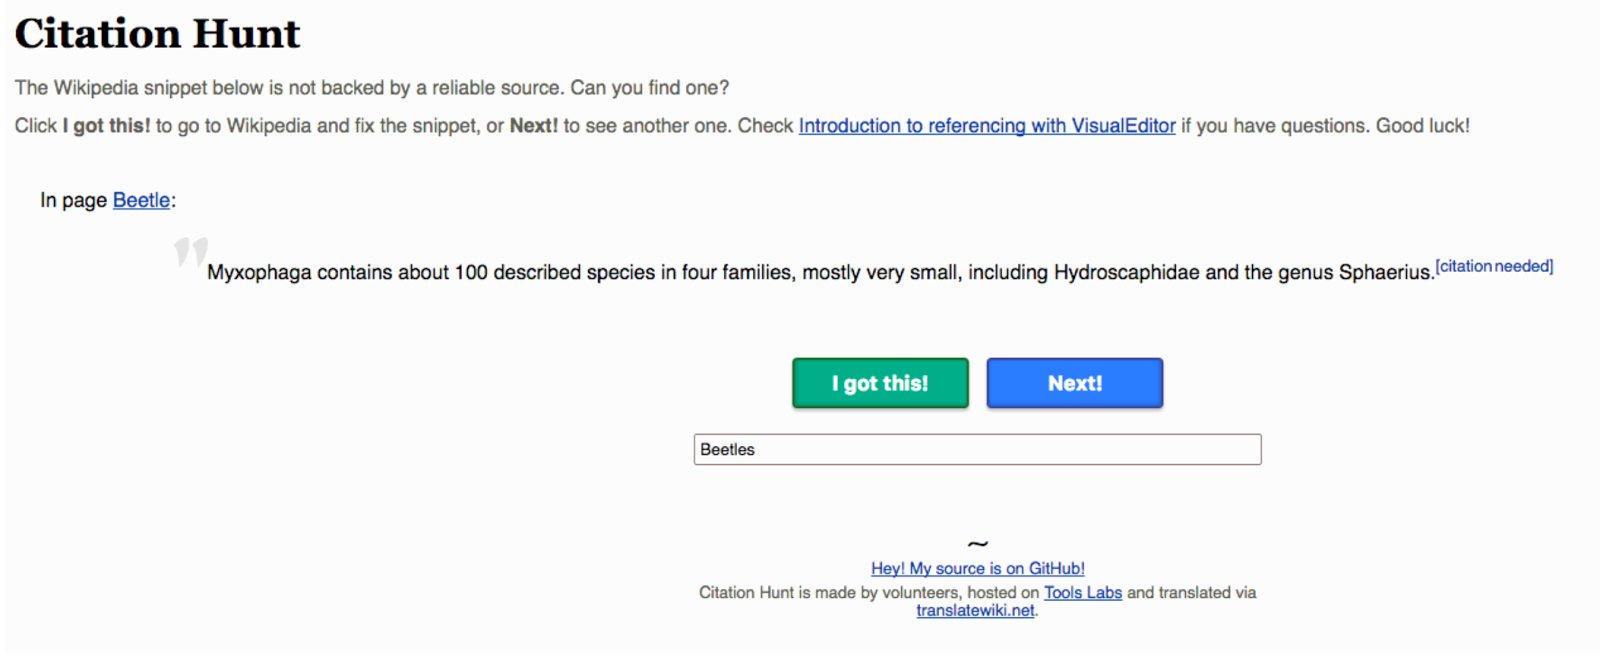Click the bold 'I got this!' instruction text
Image resolution: width=1600 pixels, height=658 pixels.
click(106, 126)
